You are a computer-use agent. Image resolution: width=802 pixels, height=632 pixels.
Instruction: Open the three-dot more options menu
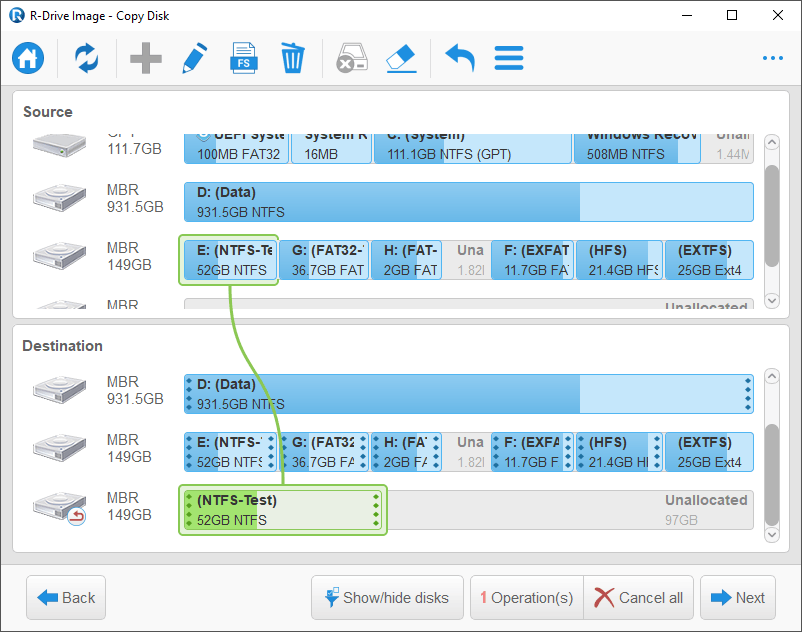click(x=773, y=58)
